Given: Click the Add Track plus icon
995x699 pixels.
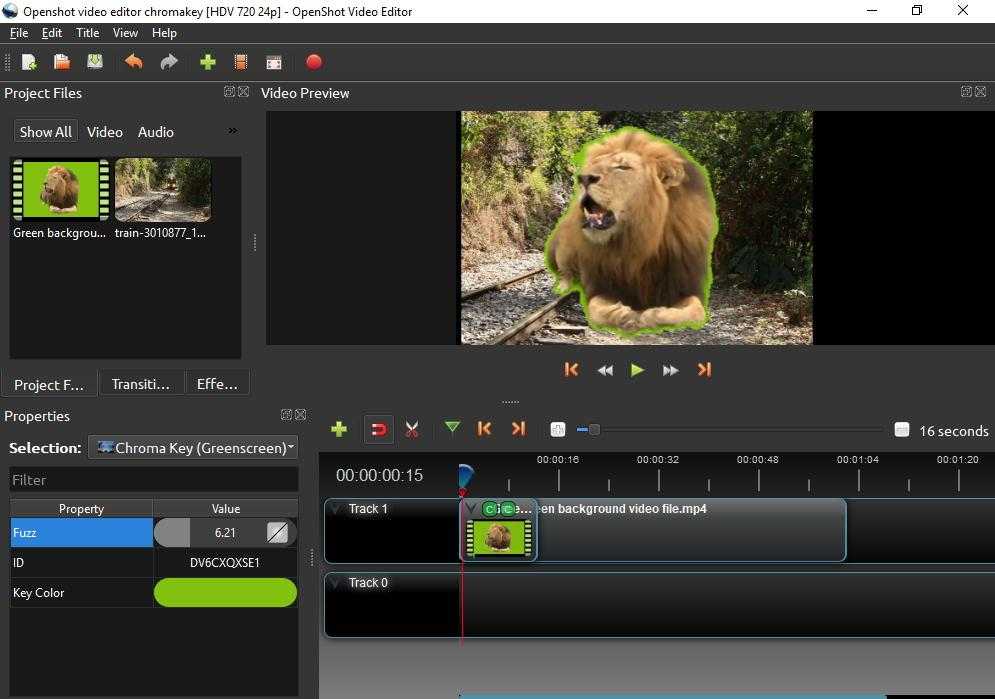Looking at the screenshot, I should pos(339,429).
